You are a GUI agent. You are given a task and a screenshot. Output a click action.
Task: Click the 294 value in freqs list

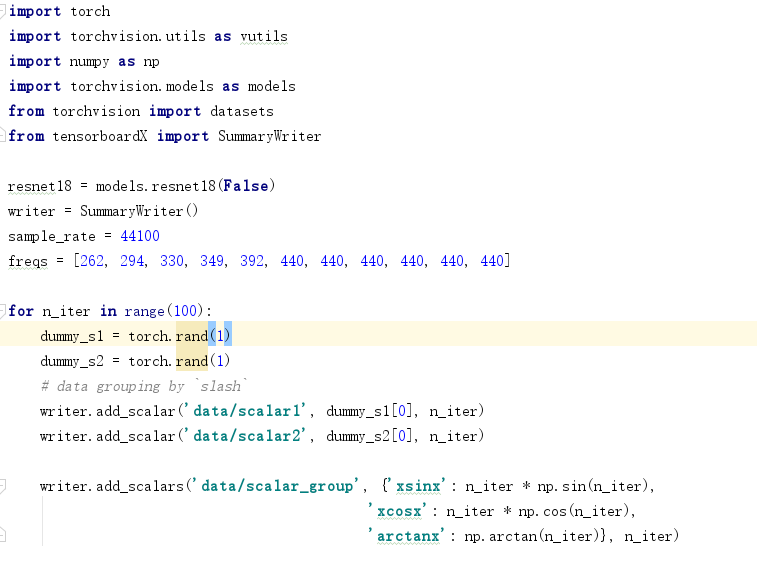tap(132, 261)
